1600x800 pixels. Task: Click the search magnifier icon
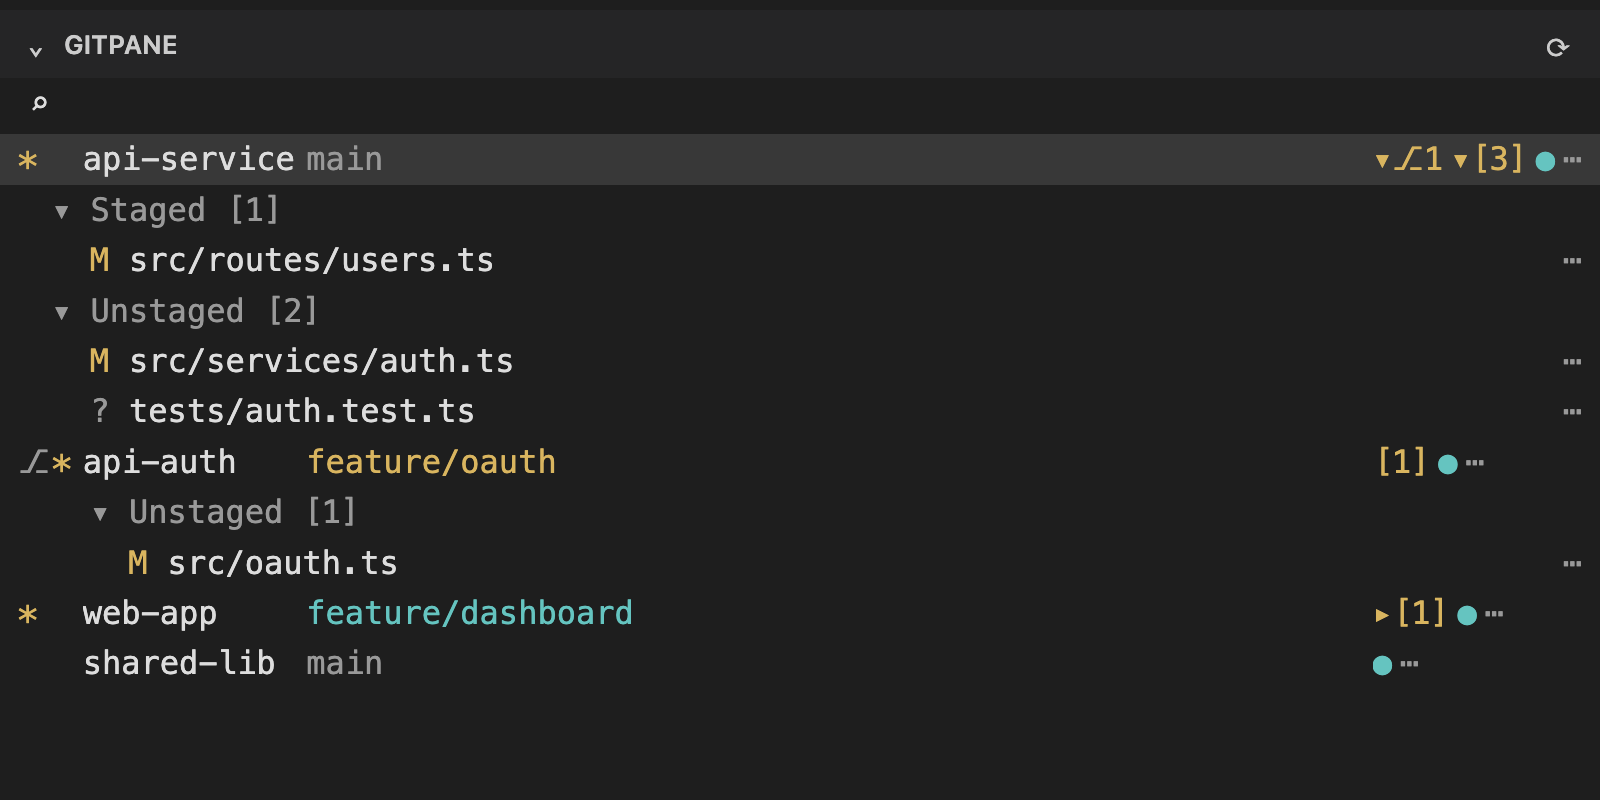click(39, 102)
